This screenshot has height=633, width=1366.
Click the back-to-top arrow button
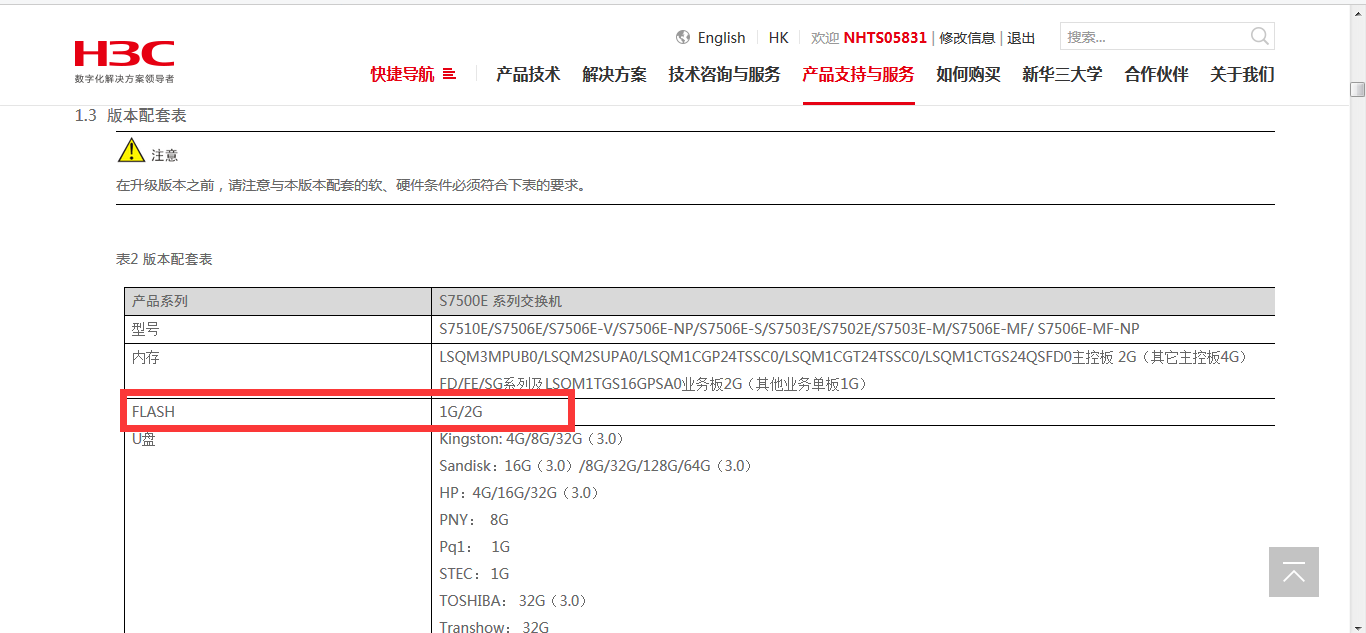(1294, 572)
